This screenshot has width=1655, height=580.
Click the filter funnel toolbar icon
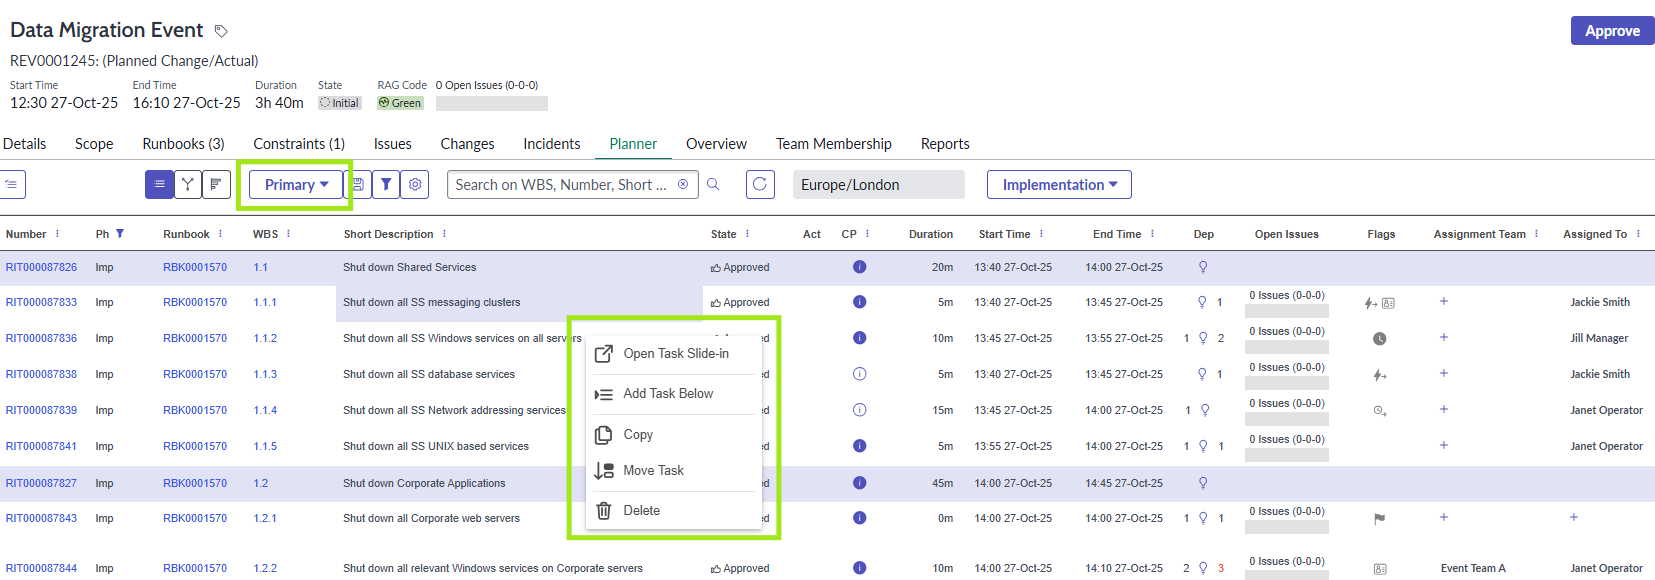(x=386, y=184)
